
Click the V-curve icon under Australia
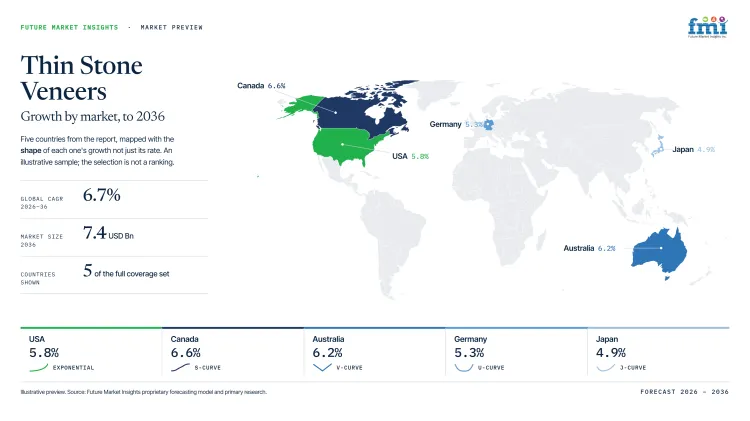322,367
